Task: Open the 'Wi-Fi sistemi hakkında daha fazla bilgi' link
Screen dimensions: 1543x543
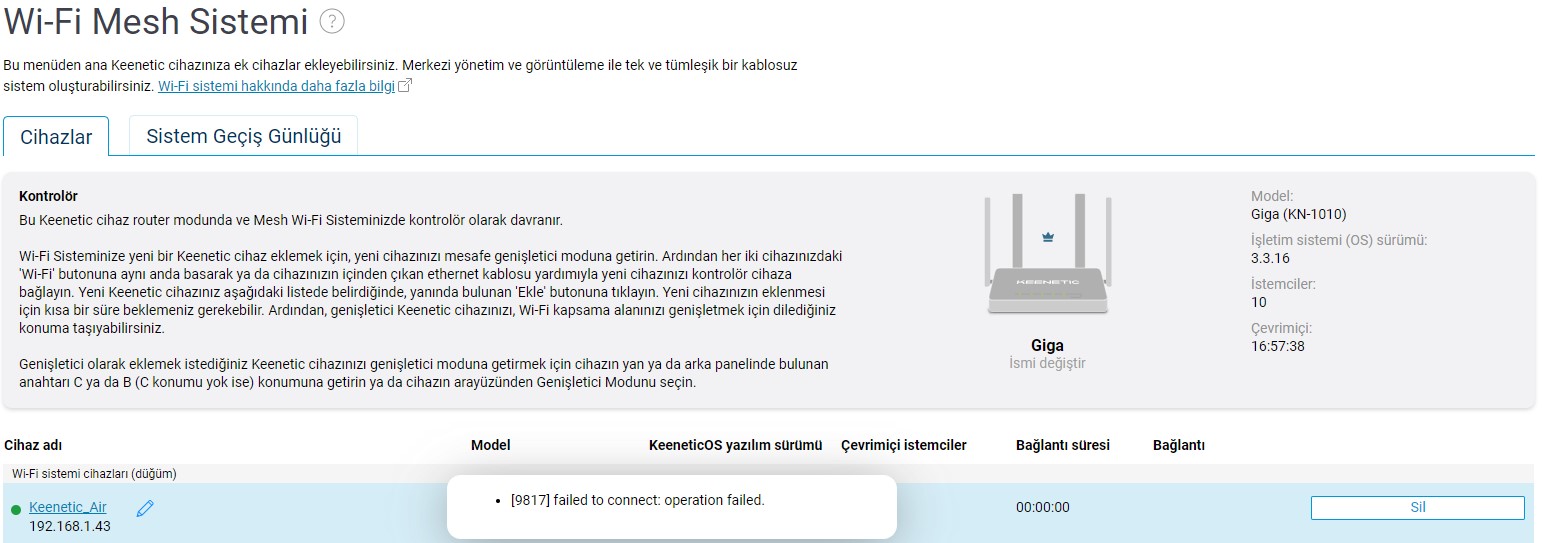Action: (276, 86)
